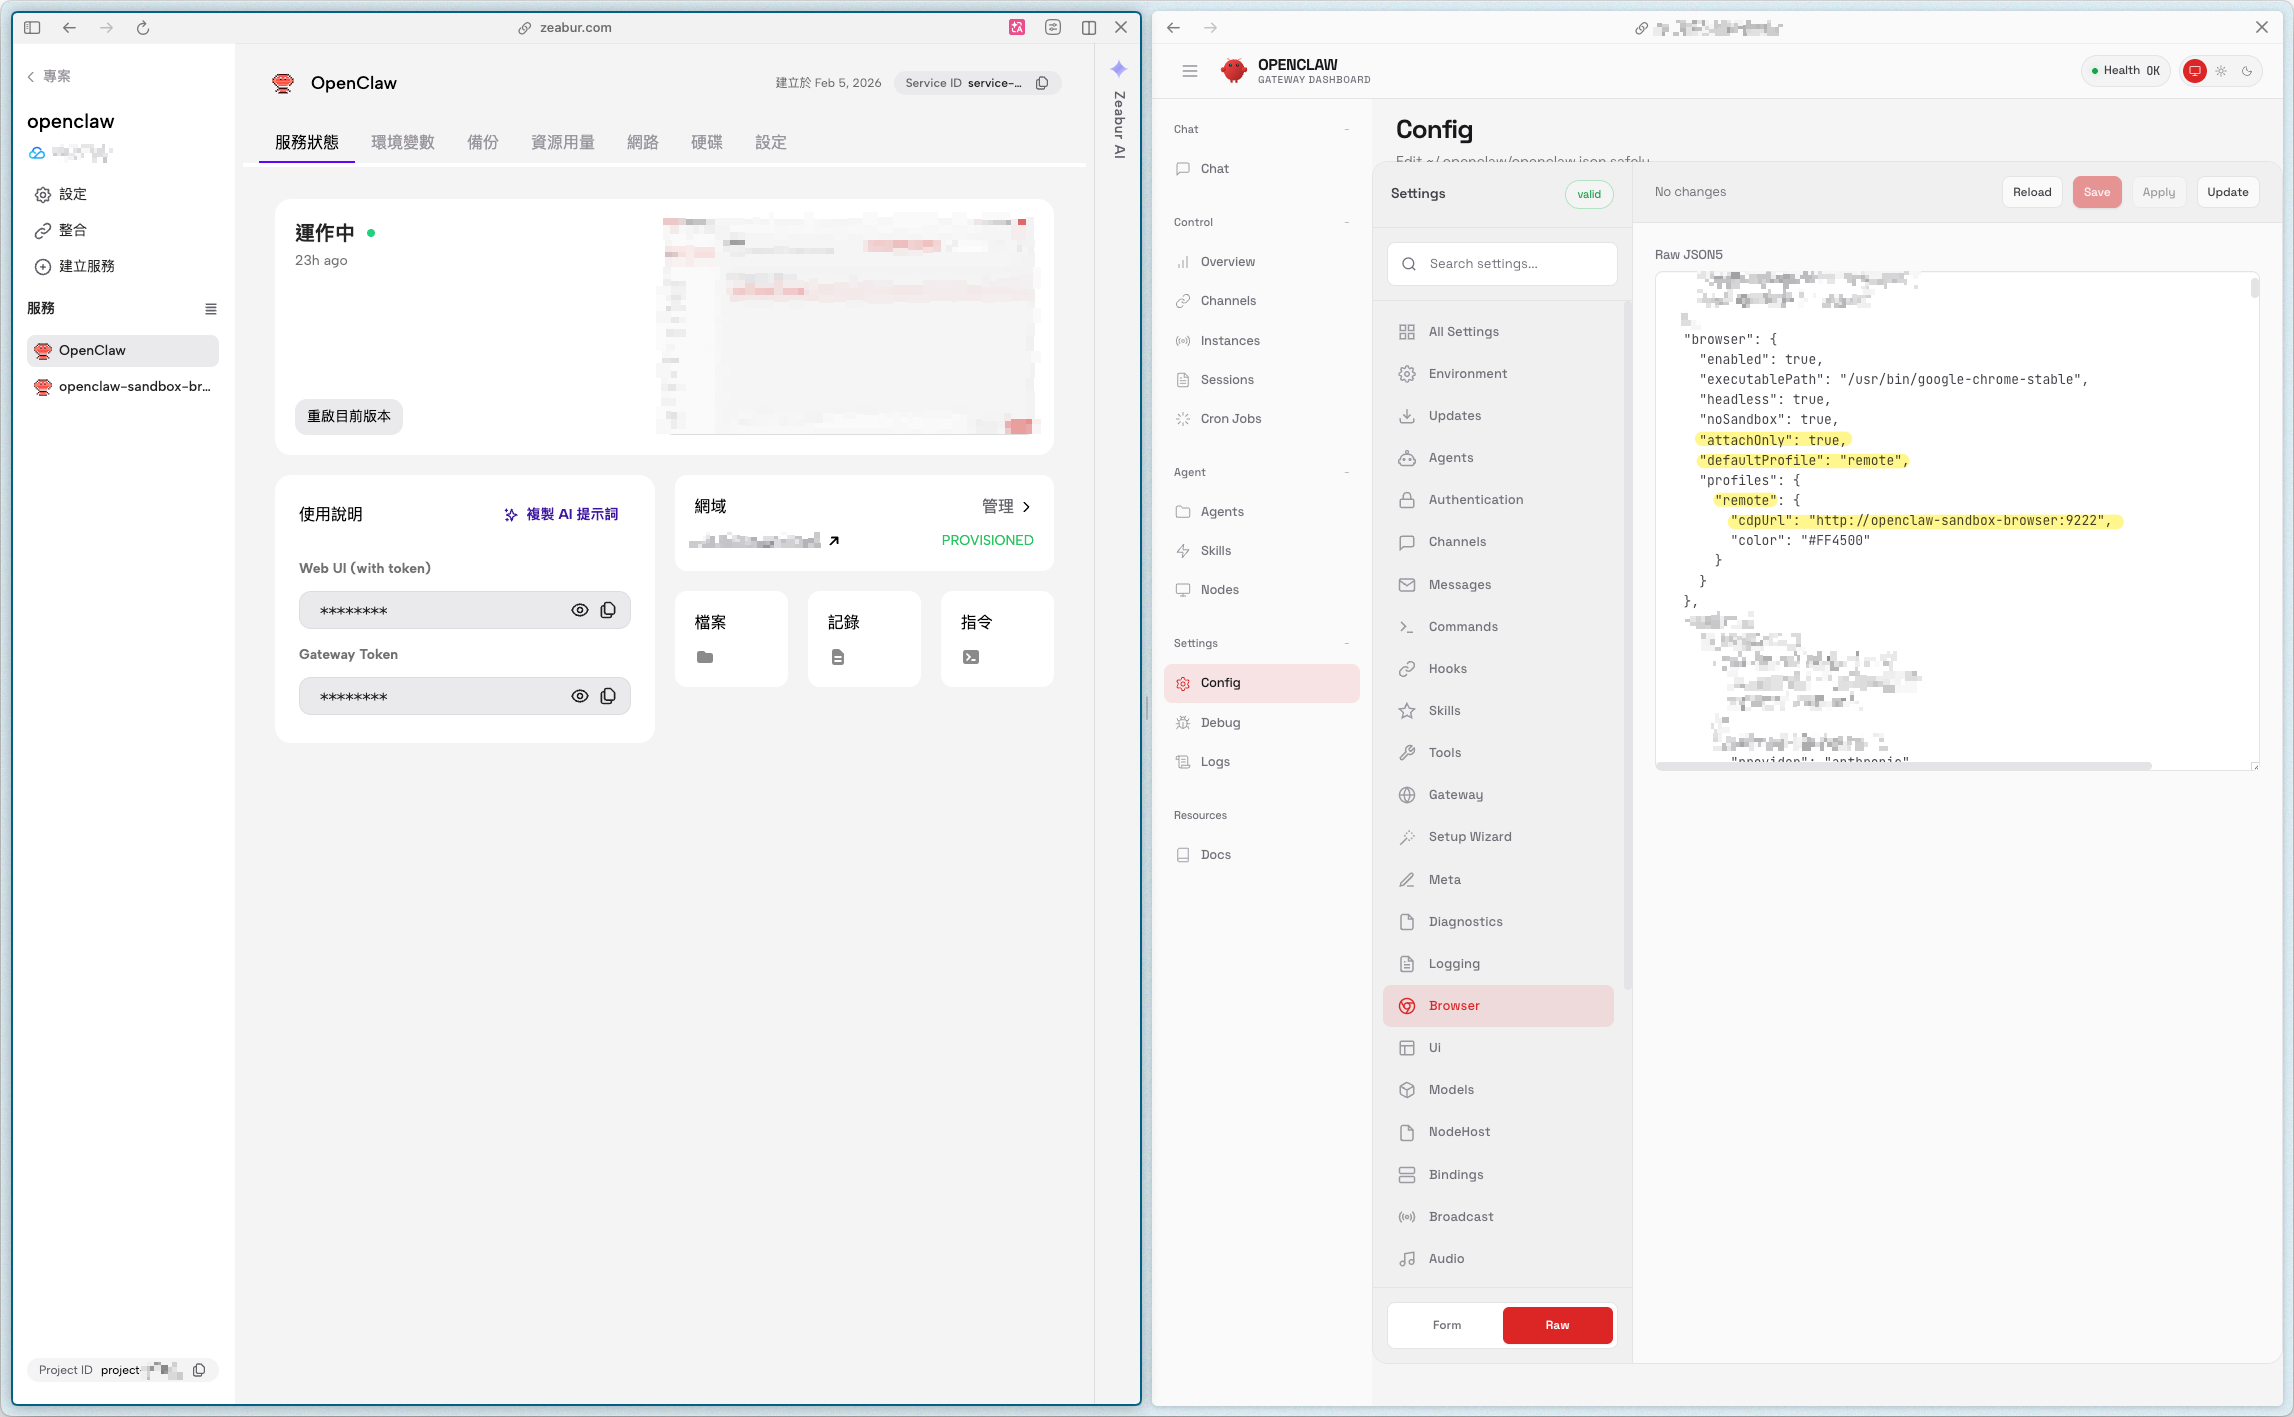Reveal the Web UI token with eye icon
The height and width of the screenshot is (1417, 2294).
click(579, 610)
